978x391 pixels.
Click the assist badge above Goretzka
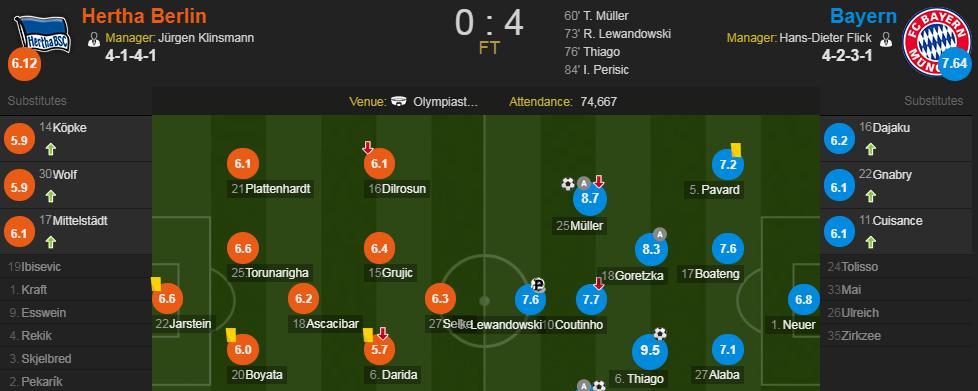[660, 234]
